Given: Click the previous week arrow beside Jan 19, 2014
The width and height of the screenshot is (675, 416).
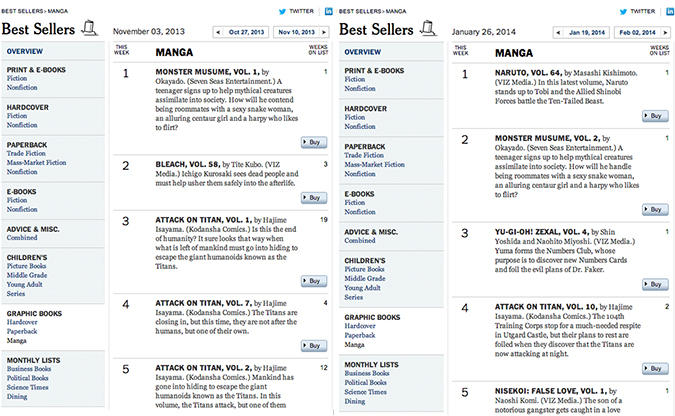Looking at the screenshot, I should (x=558, y=33).
